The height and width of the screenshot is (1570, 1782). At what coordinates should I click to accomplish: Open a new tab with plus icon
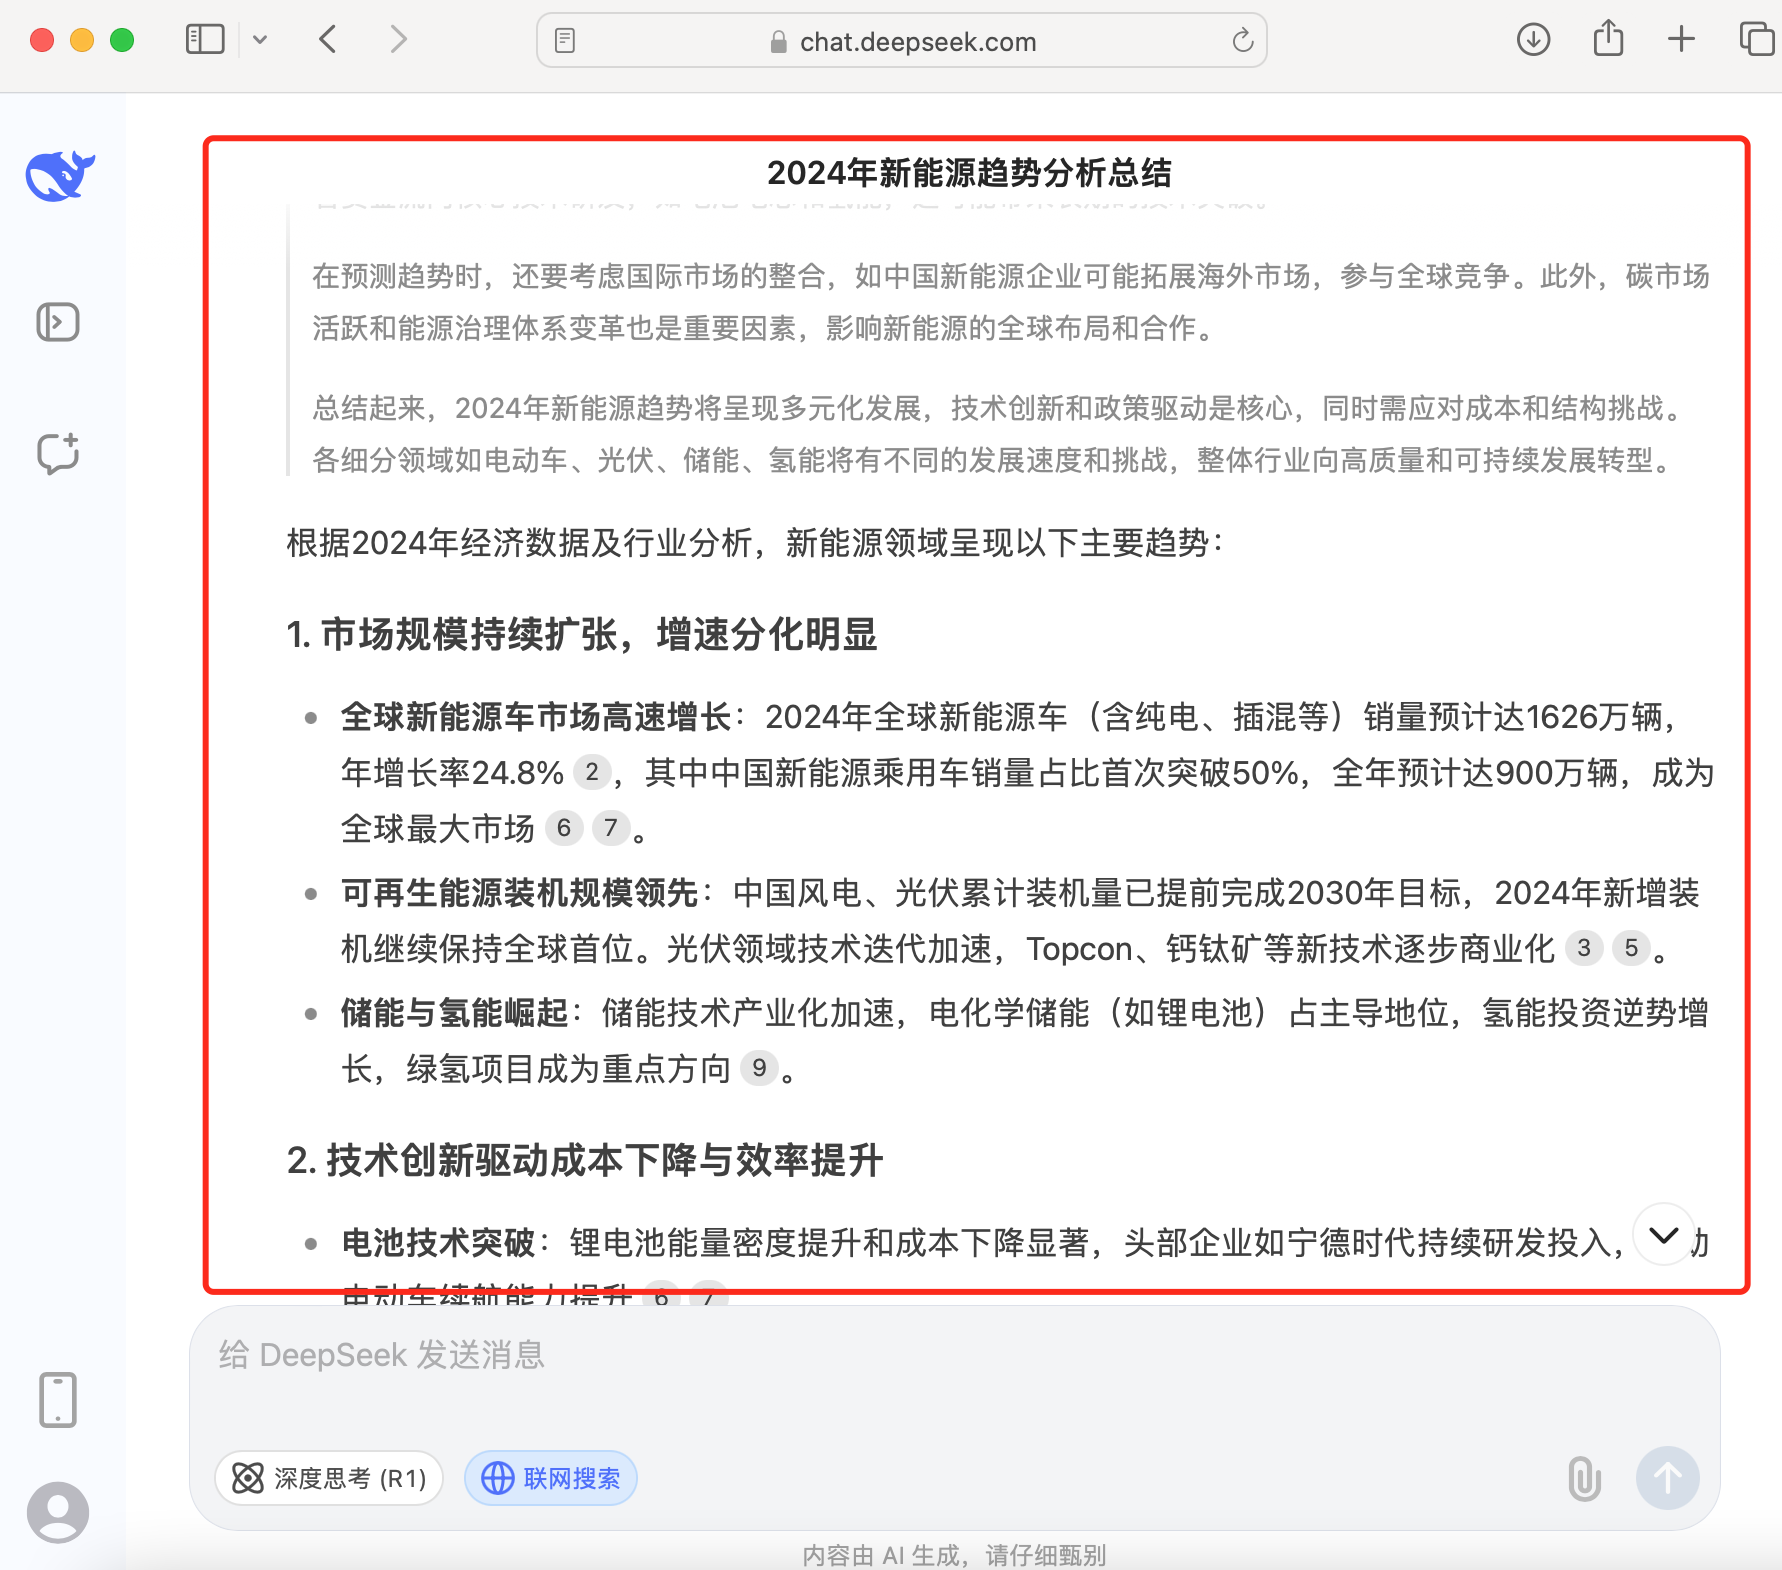1682,40
